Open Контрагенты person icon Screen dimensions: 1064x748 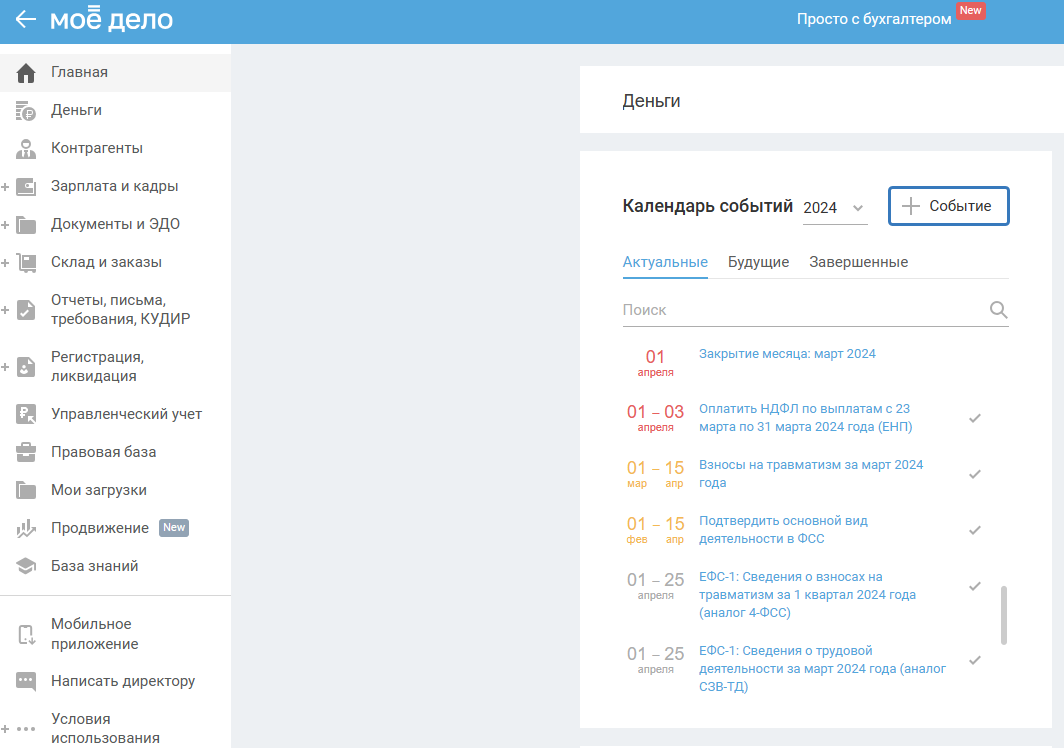27,148
